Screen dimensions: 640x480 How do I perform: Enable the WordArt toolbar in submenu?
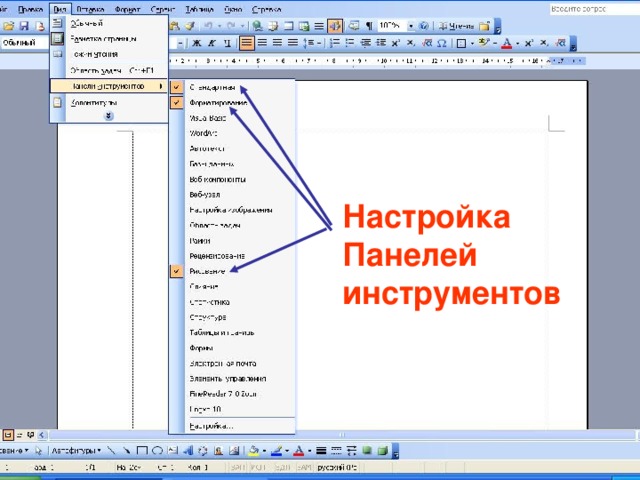[232, 133]
